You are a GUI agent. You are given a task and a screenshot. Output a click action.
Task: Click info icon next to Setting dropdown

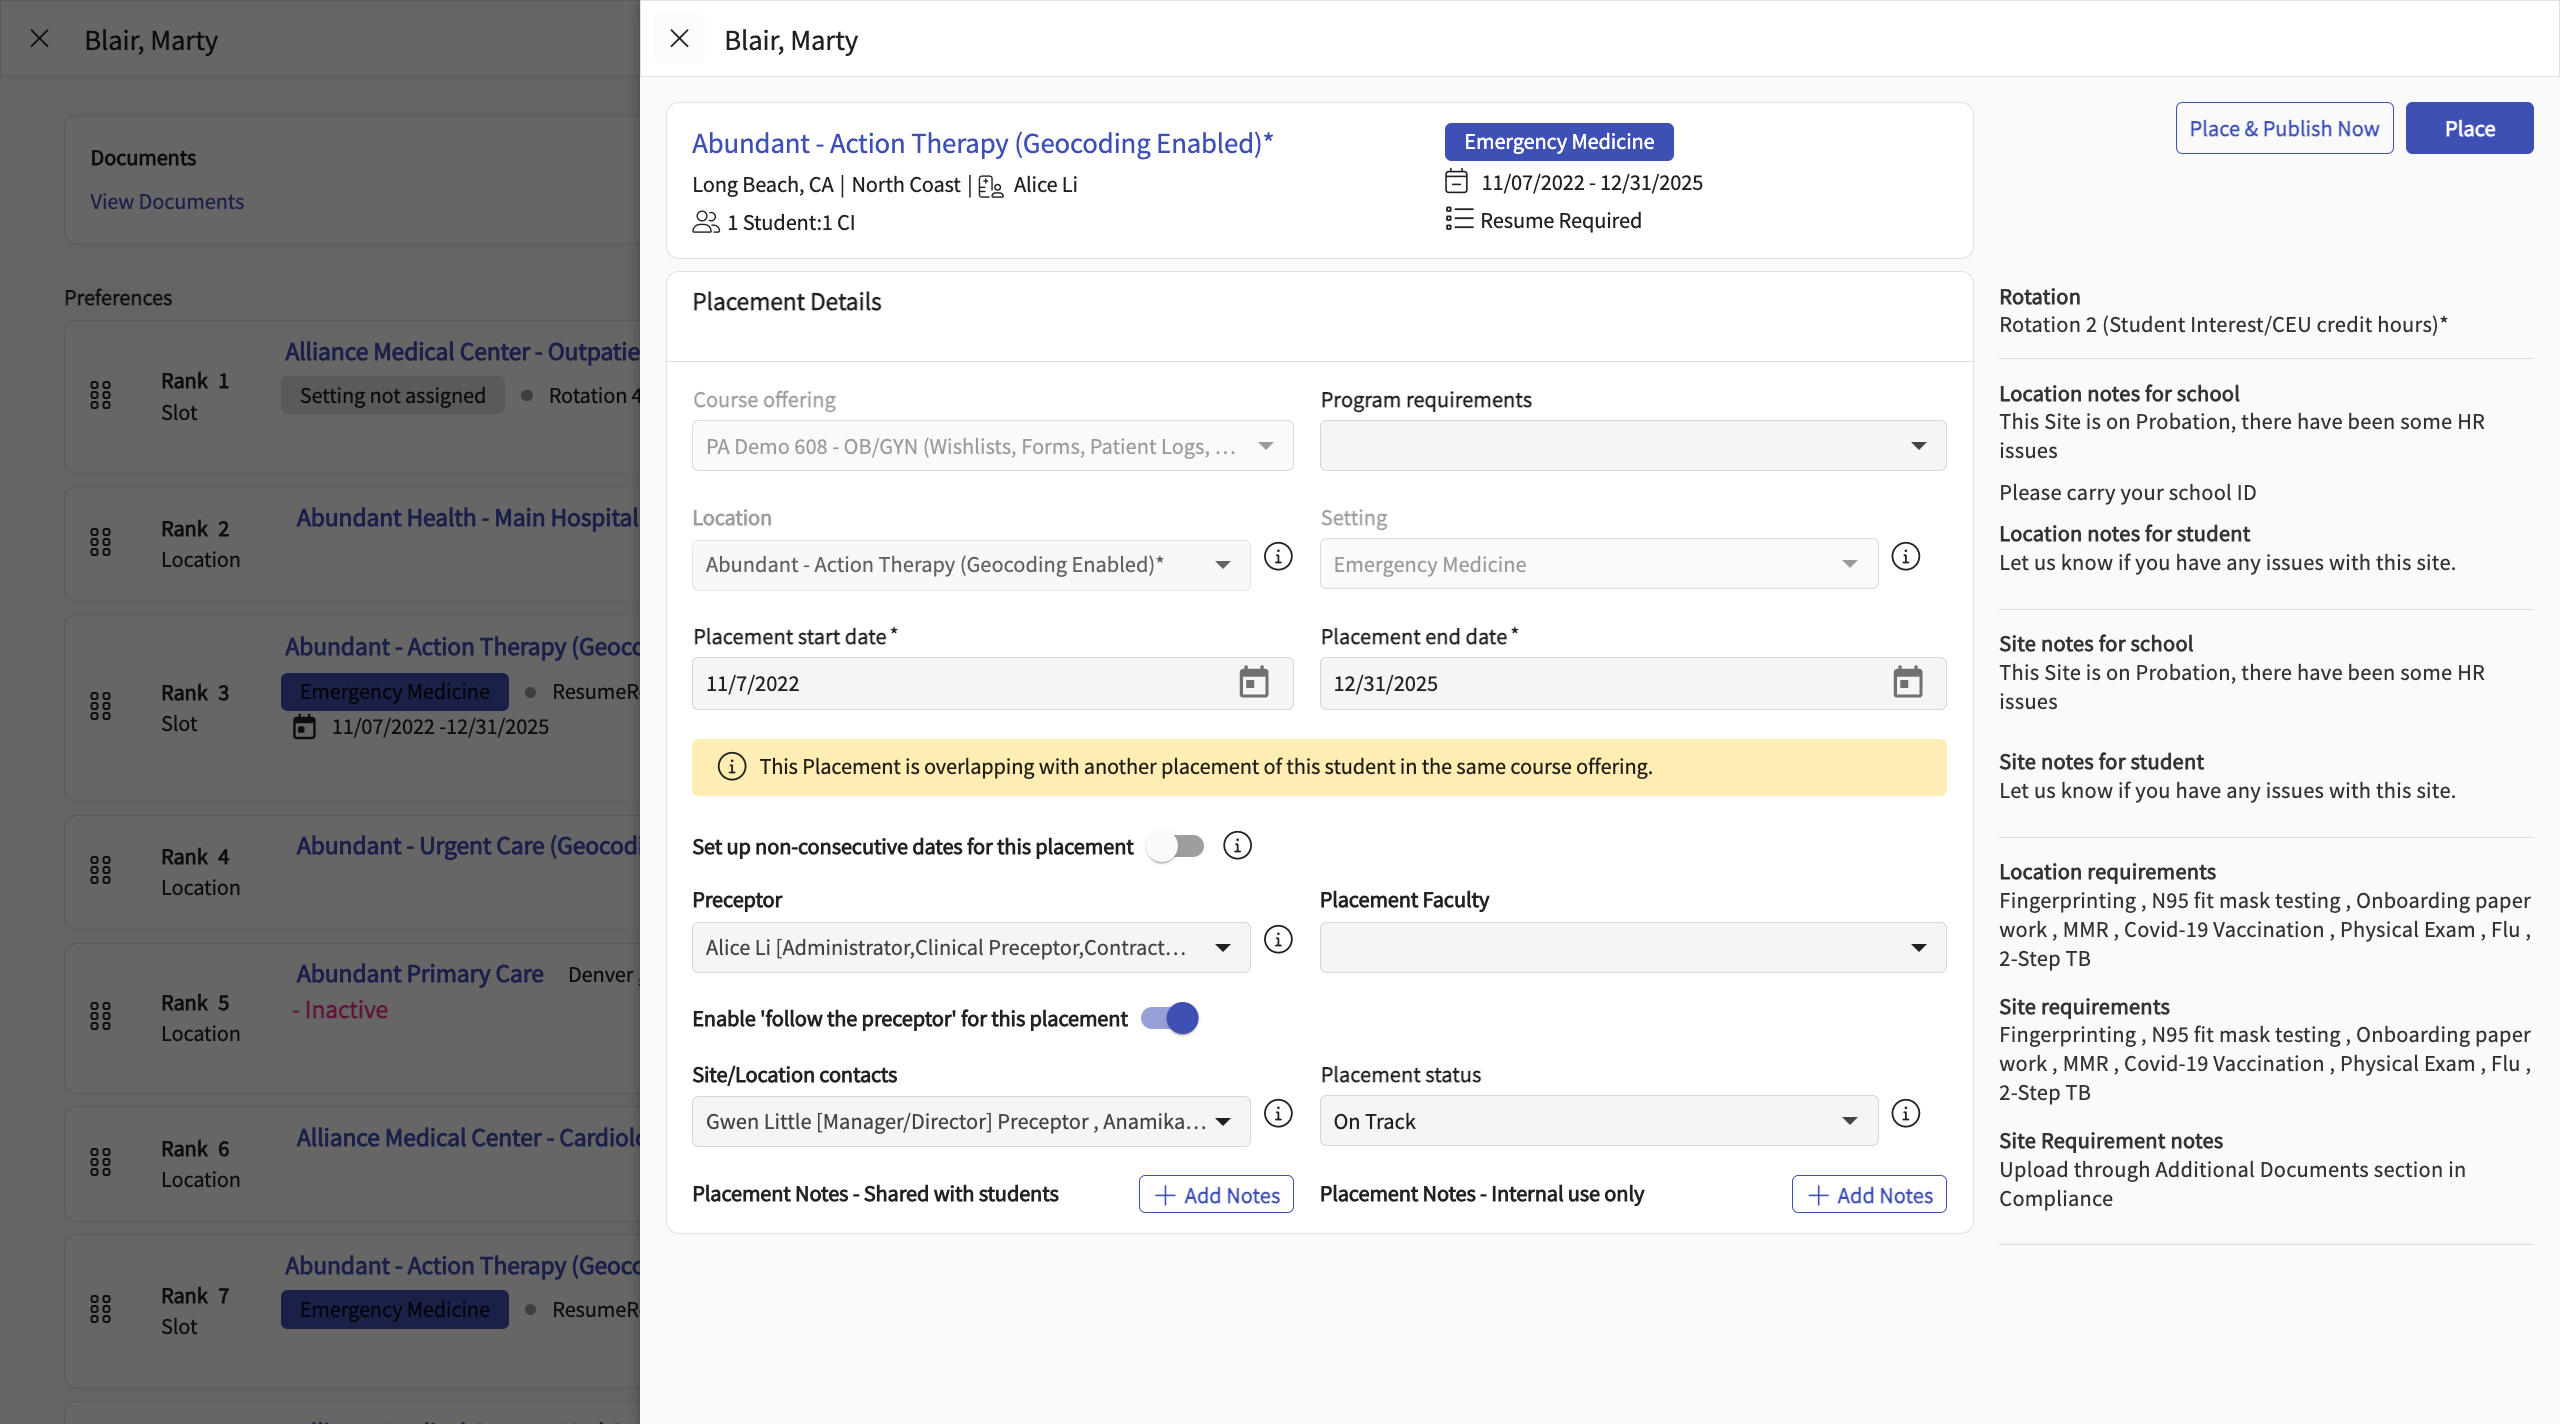click(1906, 556)
